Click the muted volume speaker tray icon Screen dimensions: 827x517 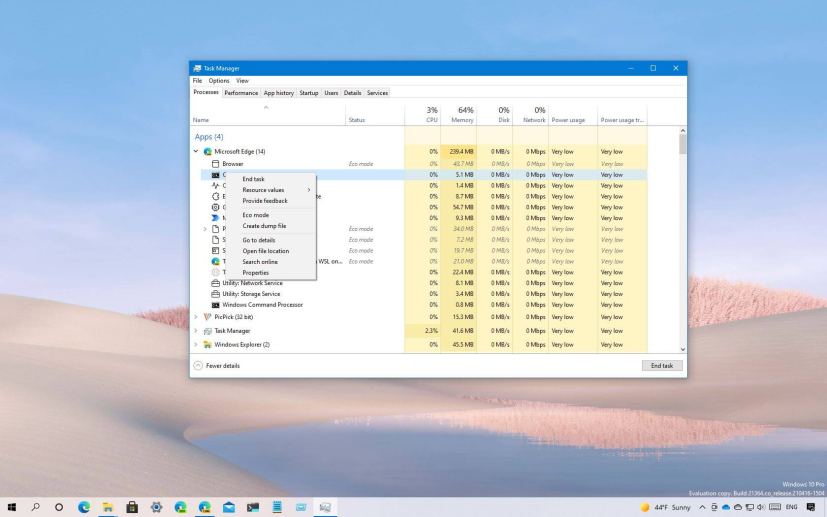pos(760,508)
